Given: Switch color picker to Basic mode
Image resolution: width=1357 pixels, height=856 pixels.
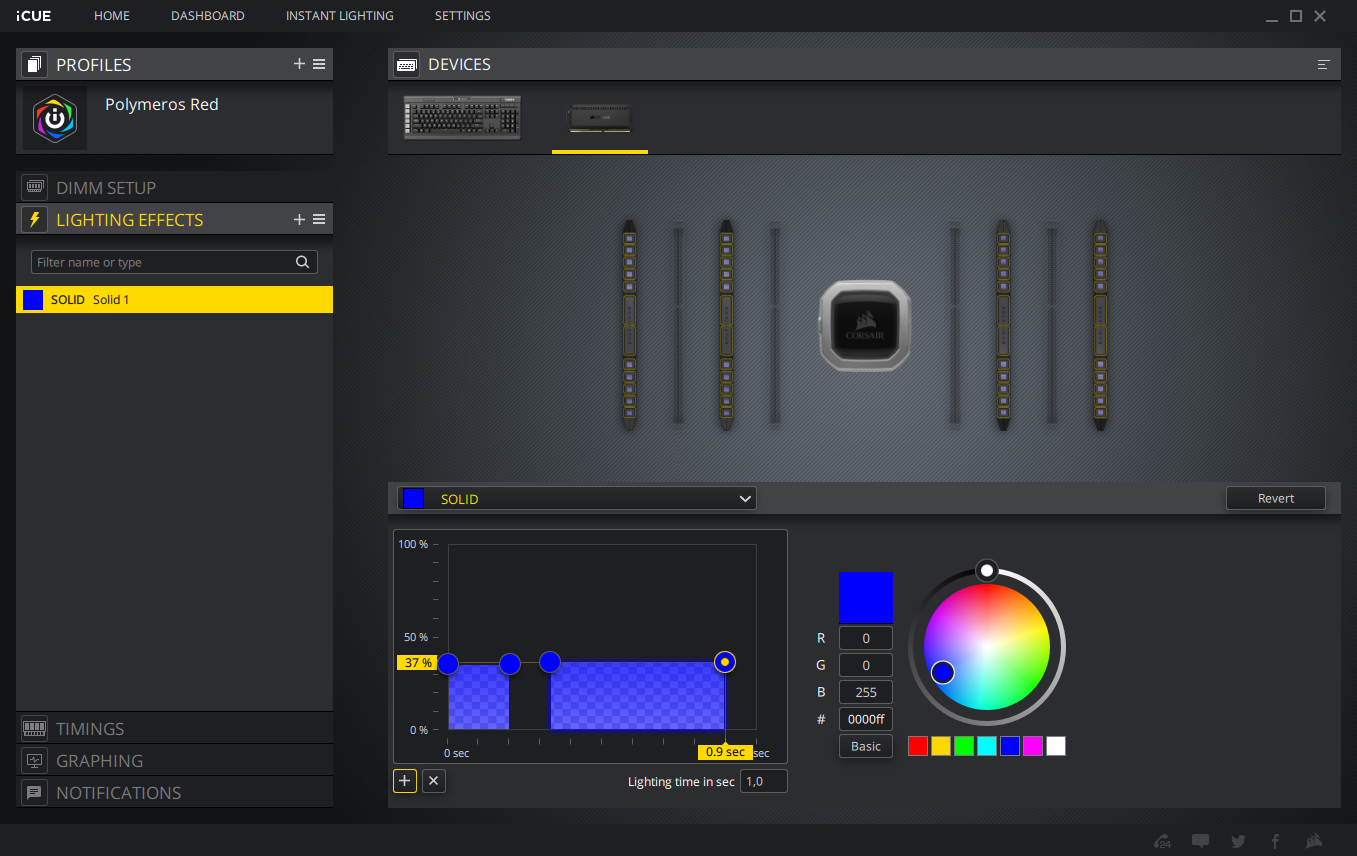Looking at the screenshot, I should [865, 746].
